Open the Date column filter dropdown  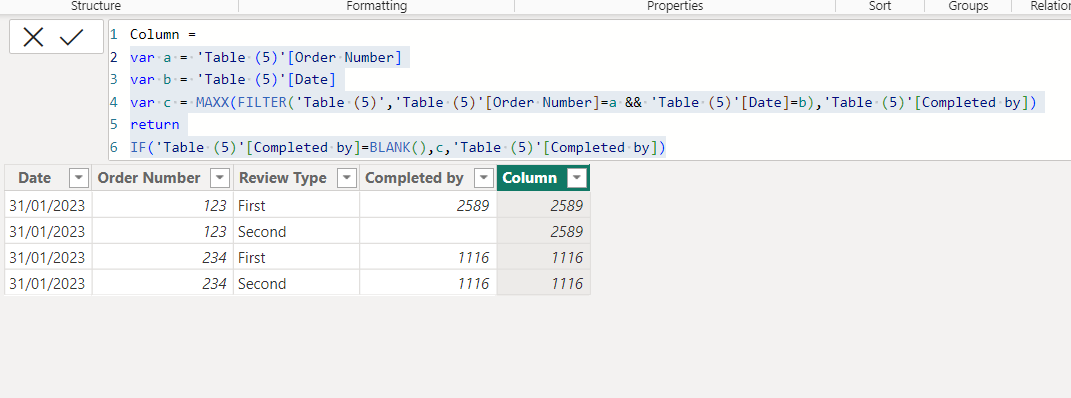[79, 178]
